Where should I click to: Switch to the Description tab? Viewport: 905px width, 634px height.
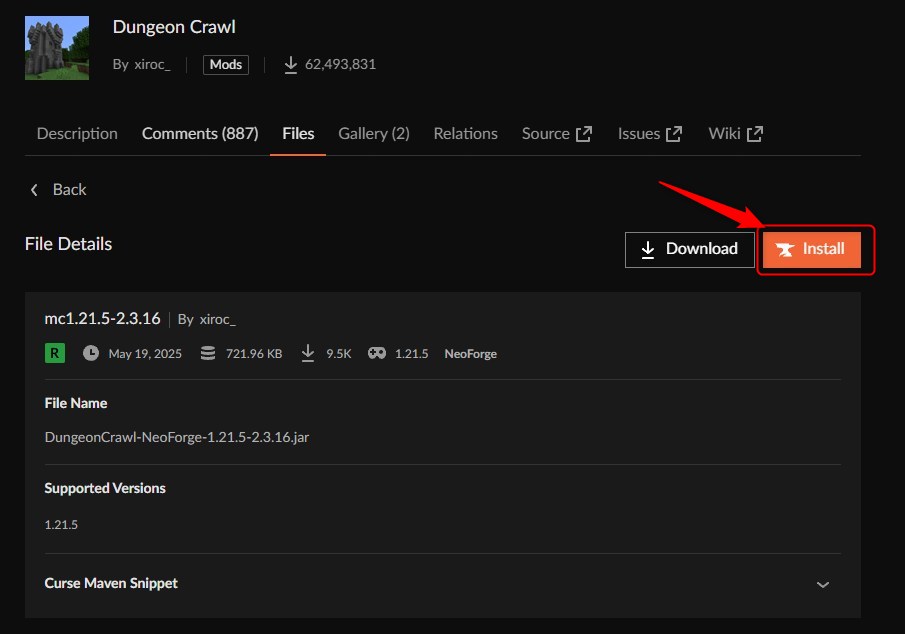coord(77,133)
